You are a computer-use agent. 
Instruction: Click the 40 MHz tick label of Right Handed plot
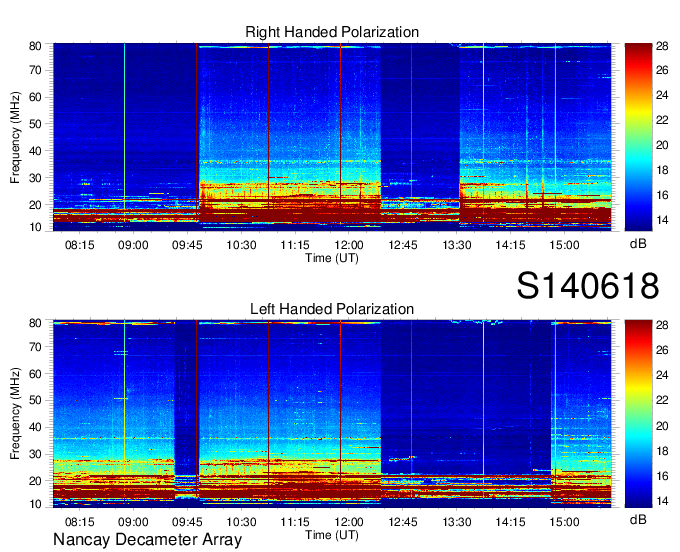(35, 151)
